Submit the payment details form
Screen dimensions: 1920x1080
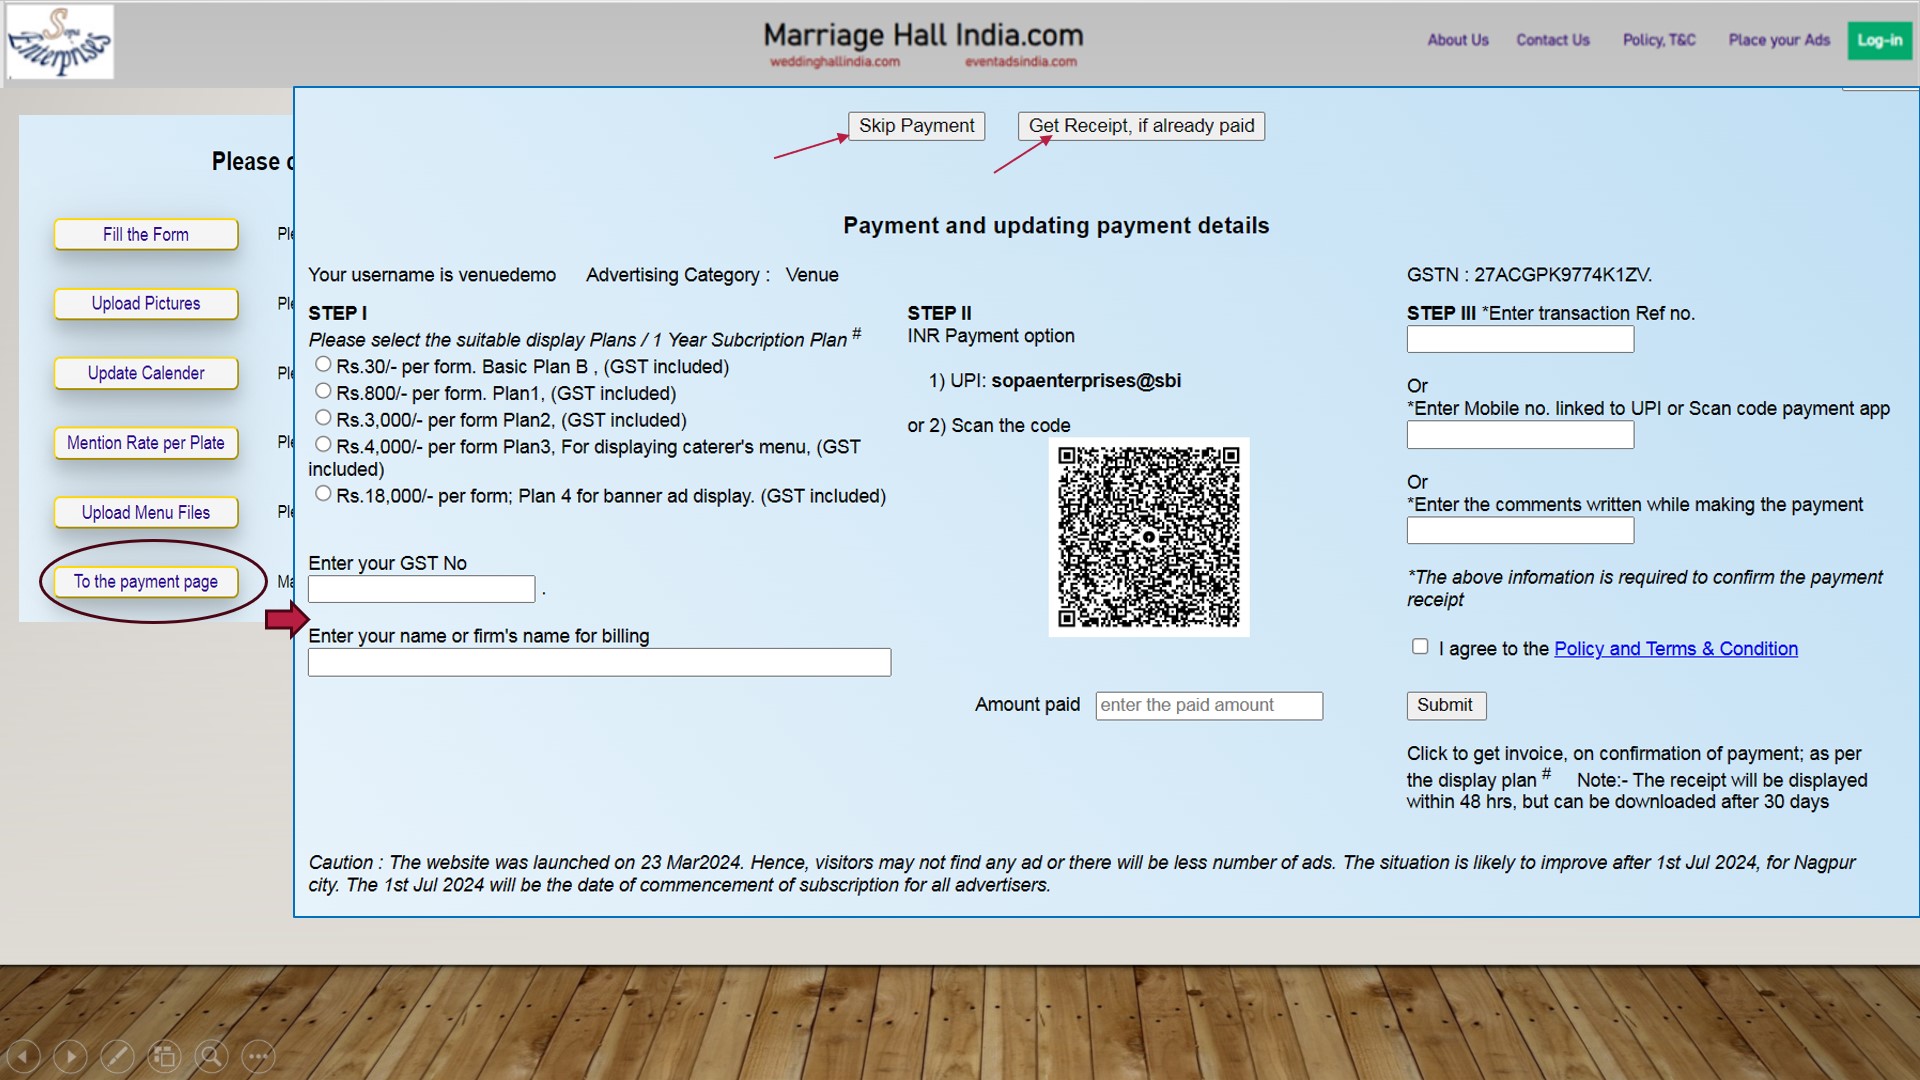pyautogui.click(x=1446, y=705)
